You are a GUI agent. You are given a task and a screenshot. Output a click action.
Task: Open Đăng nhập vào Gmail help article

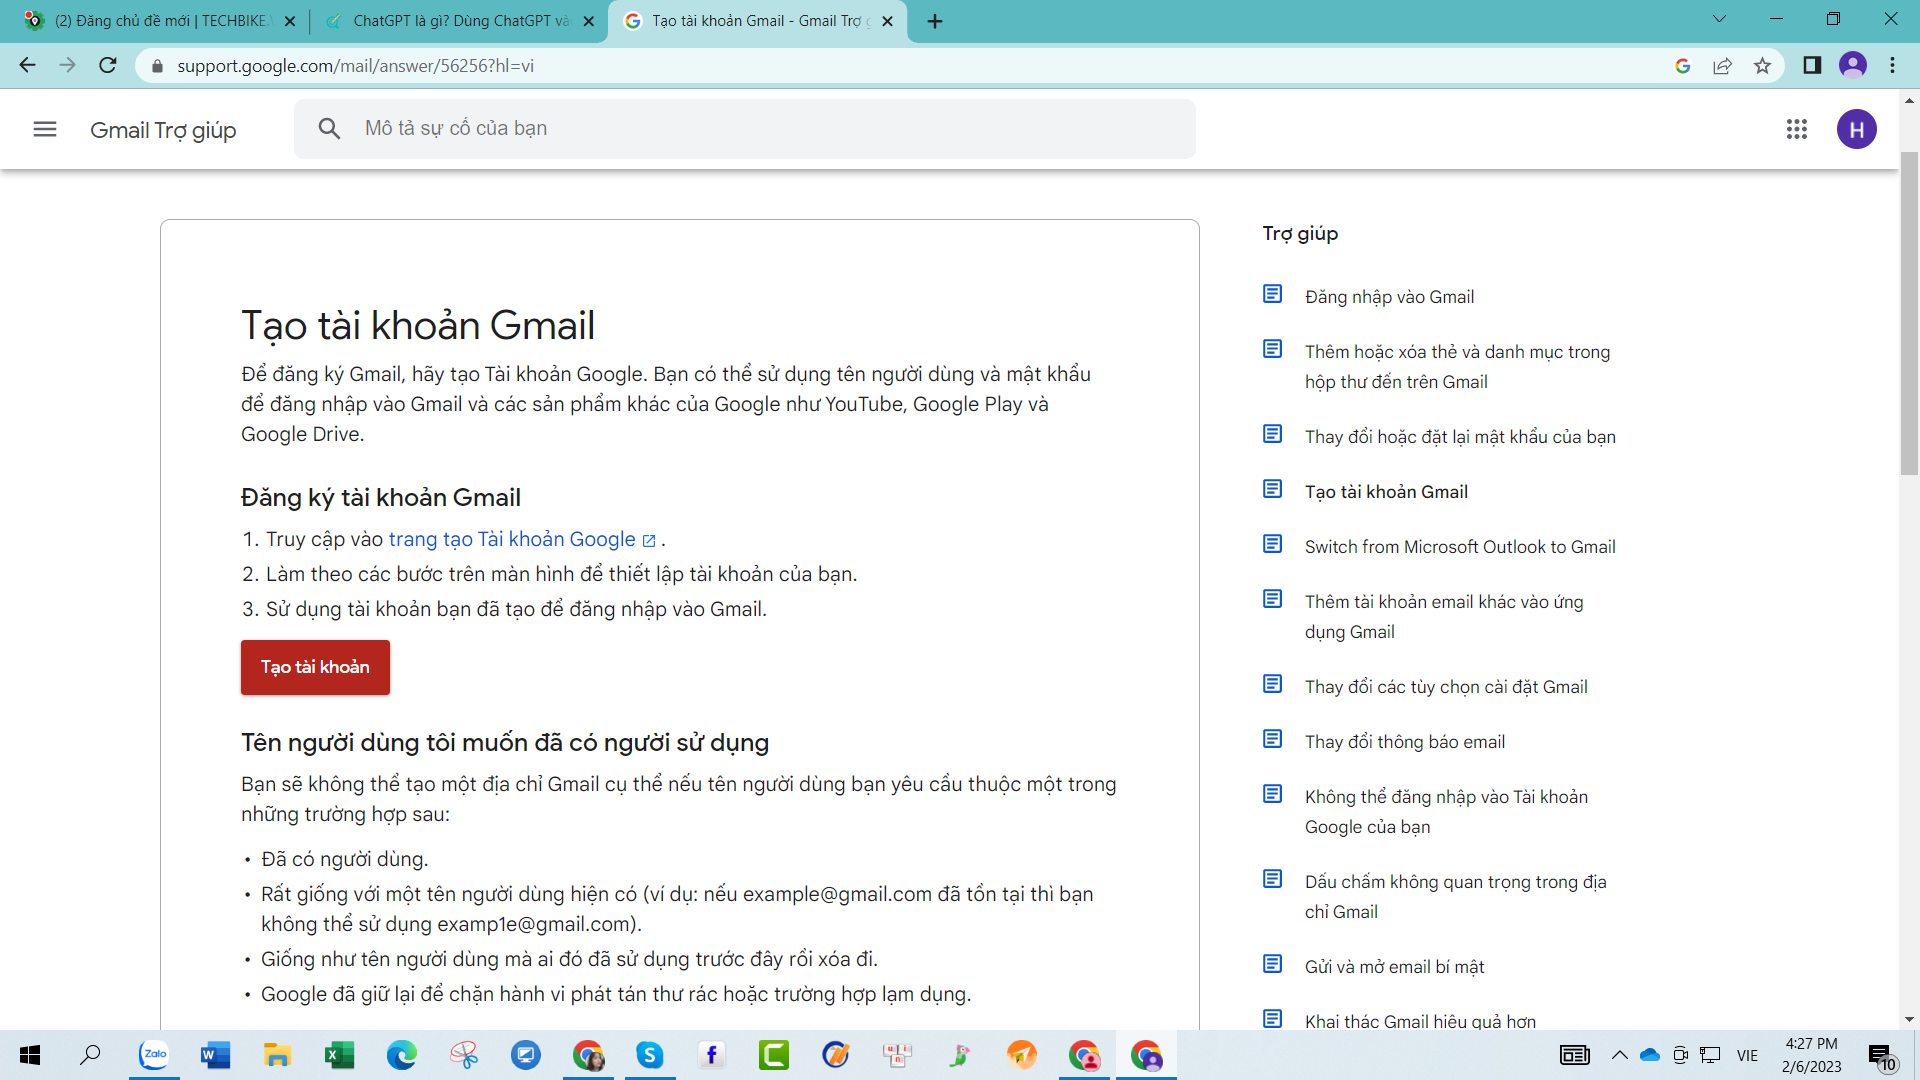click(x=1389, y=297)
